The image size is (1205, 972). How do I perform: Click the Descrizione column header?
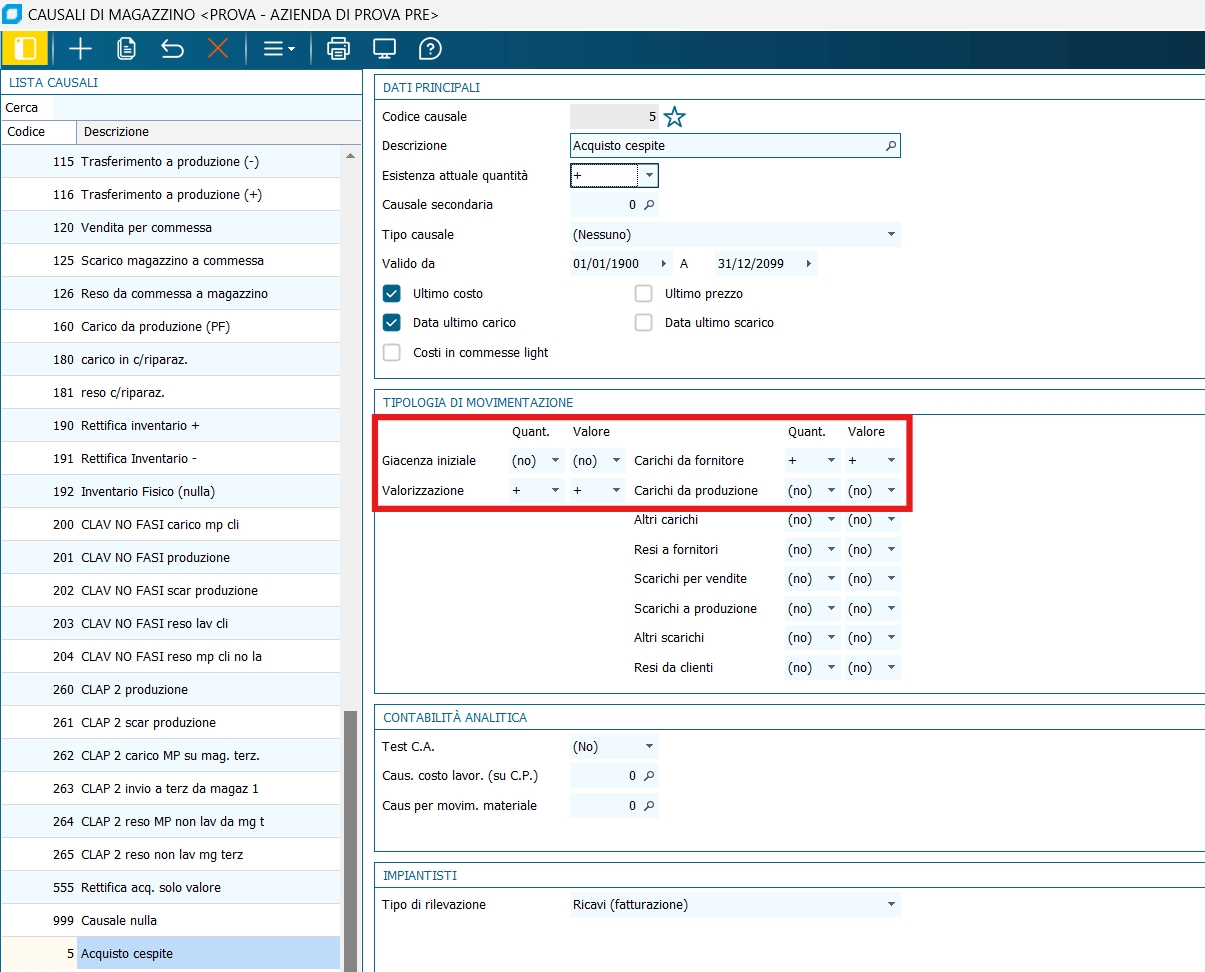pyautogui.click(x=116, y=132)
